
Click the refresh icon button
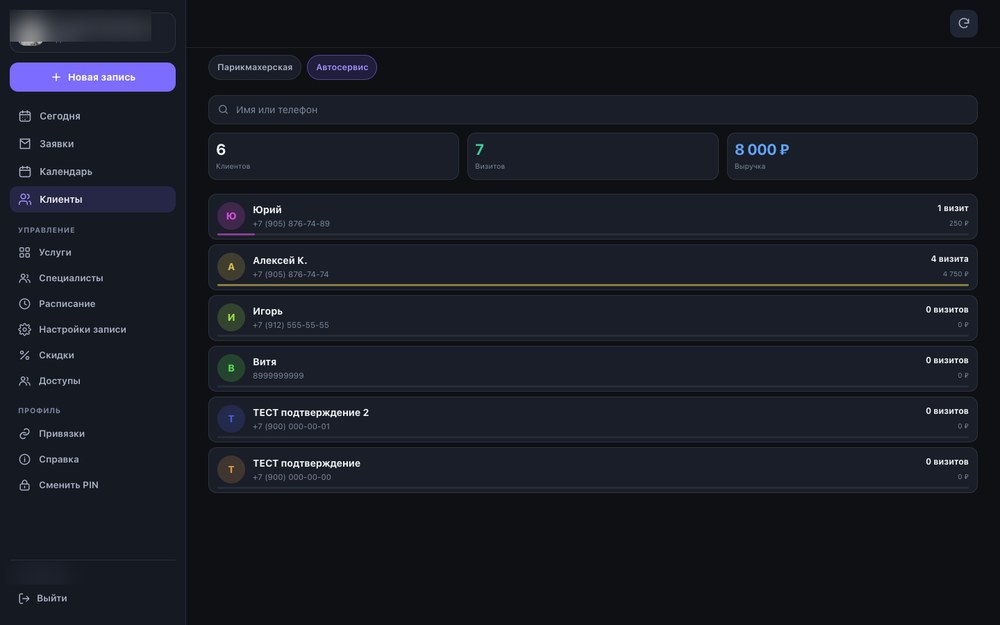pyautogui.click(x=963, y=24)
